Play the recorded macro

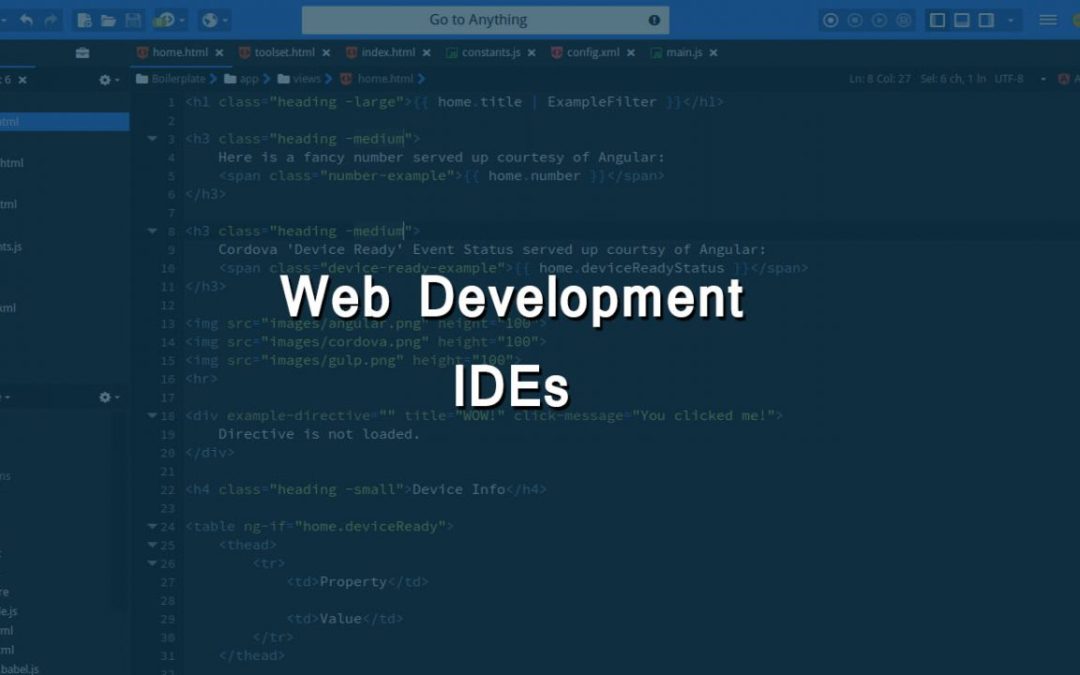(878, 19)
